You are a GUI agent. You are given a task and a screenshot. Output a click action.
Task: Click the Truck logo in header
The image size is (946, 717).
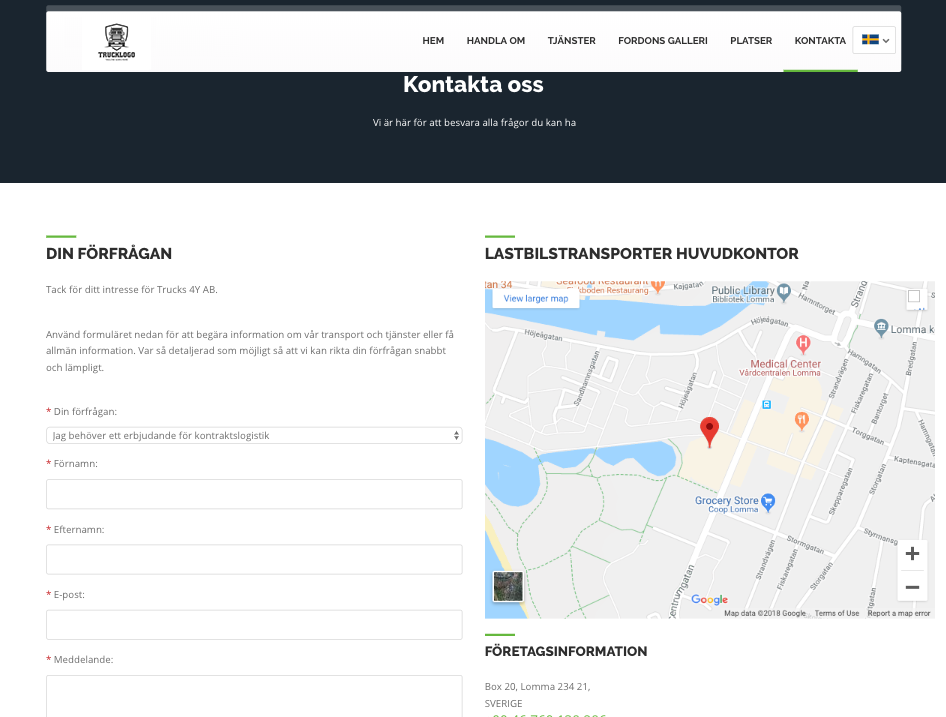116,42
